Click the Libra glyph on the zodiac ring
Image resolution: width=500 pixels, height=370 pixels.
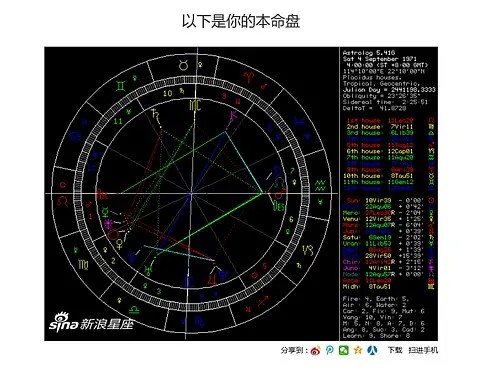click(x=134, y=309)
